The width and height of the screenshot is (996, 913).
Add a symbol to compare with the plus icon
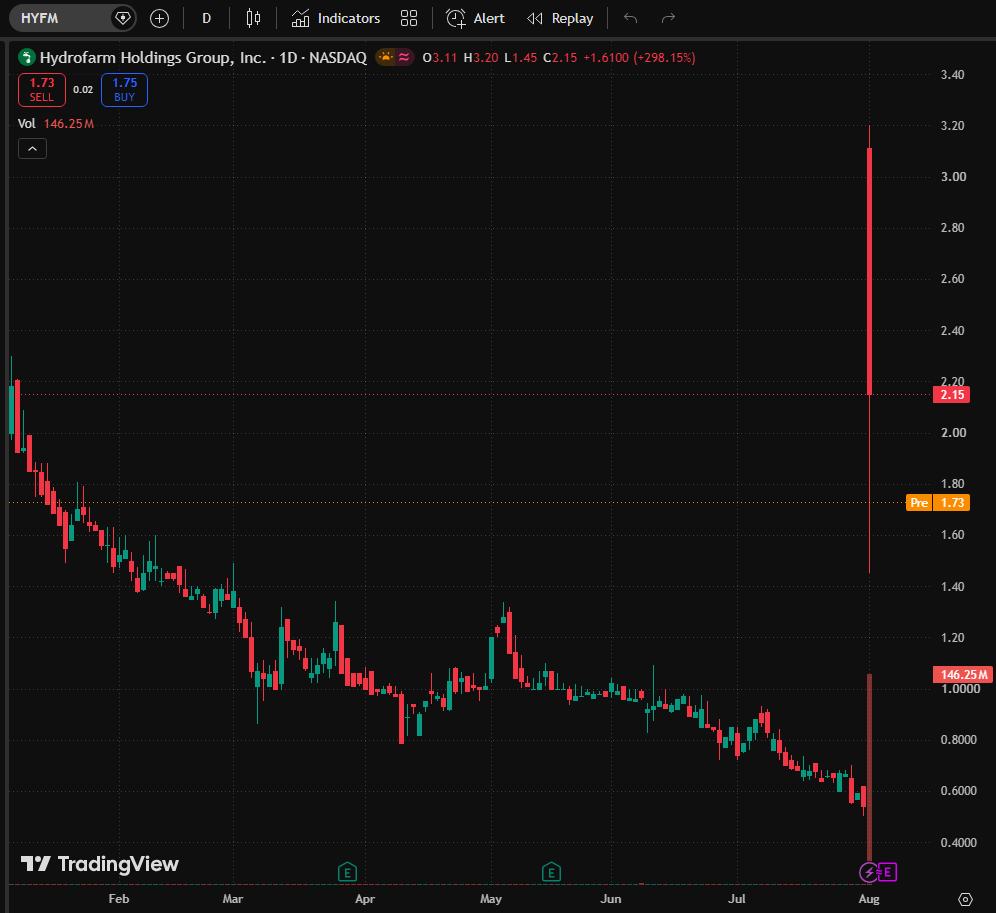(x=159, y=18)
